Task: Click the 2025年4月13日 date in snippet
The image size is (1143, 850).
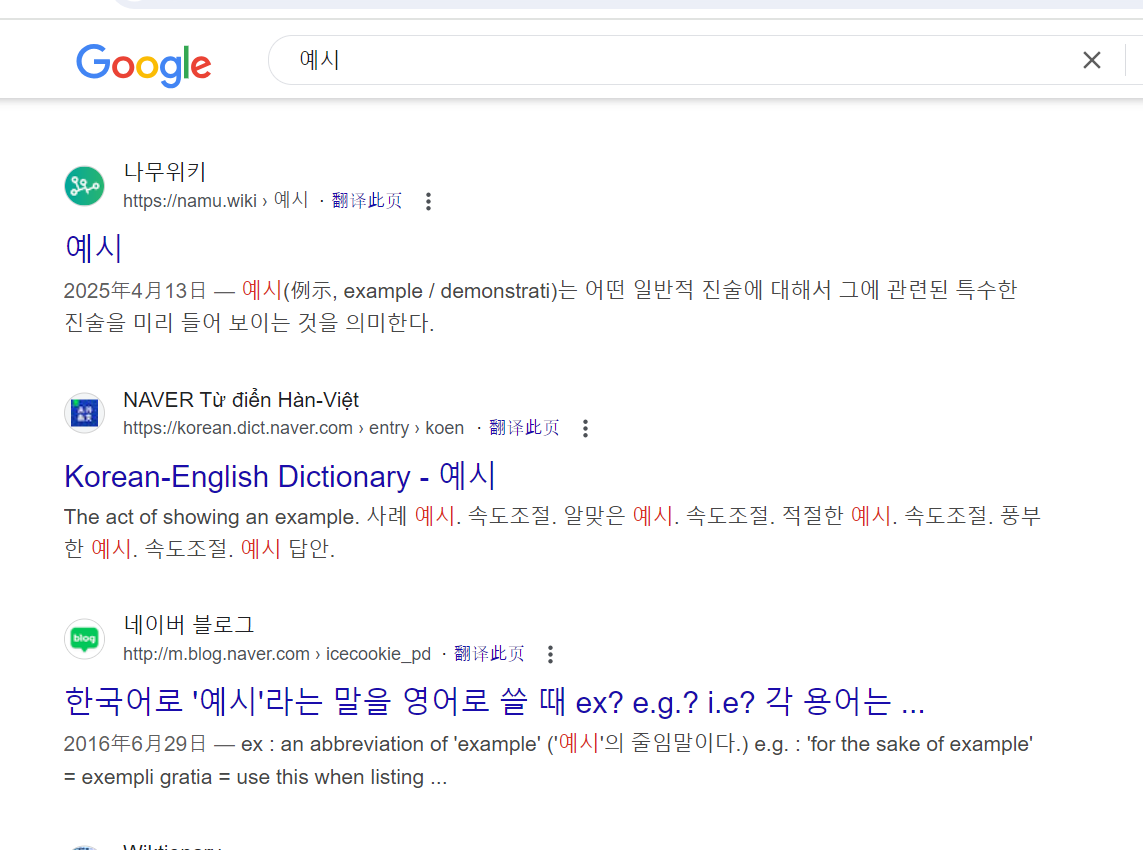Action: [x=136, y=291]
